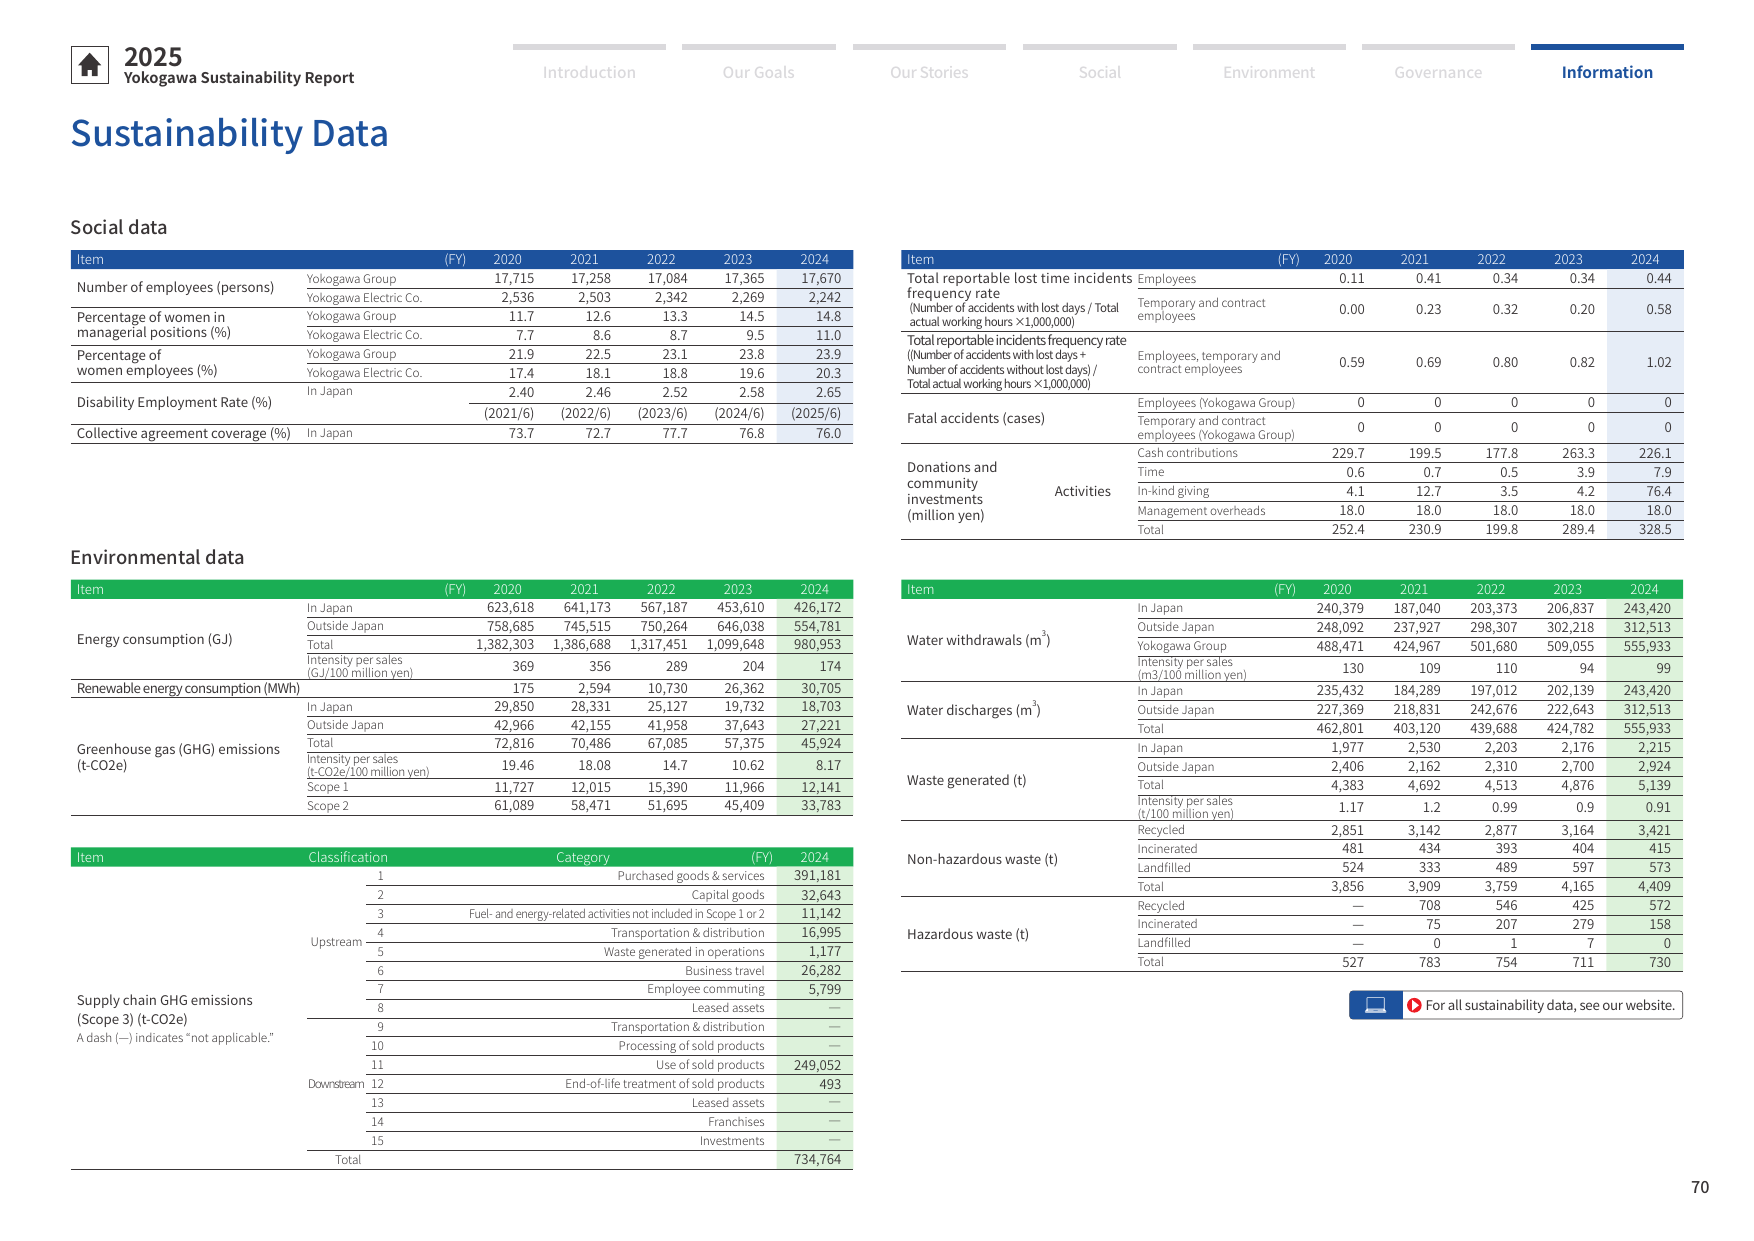Click the Downstream classification label
Viewport: 1754px width, 1241px height.
pyautogui.click(x=336, y=1084)
